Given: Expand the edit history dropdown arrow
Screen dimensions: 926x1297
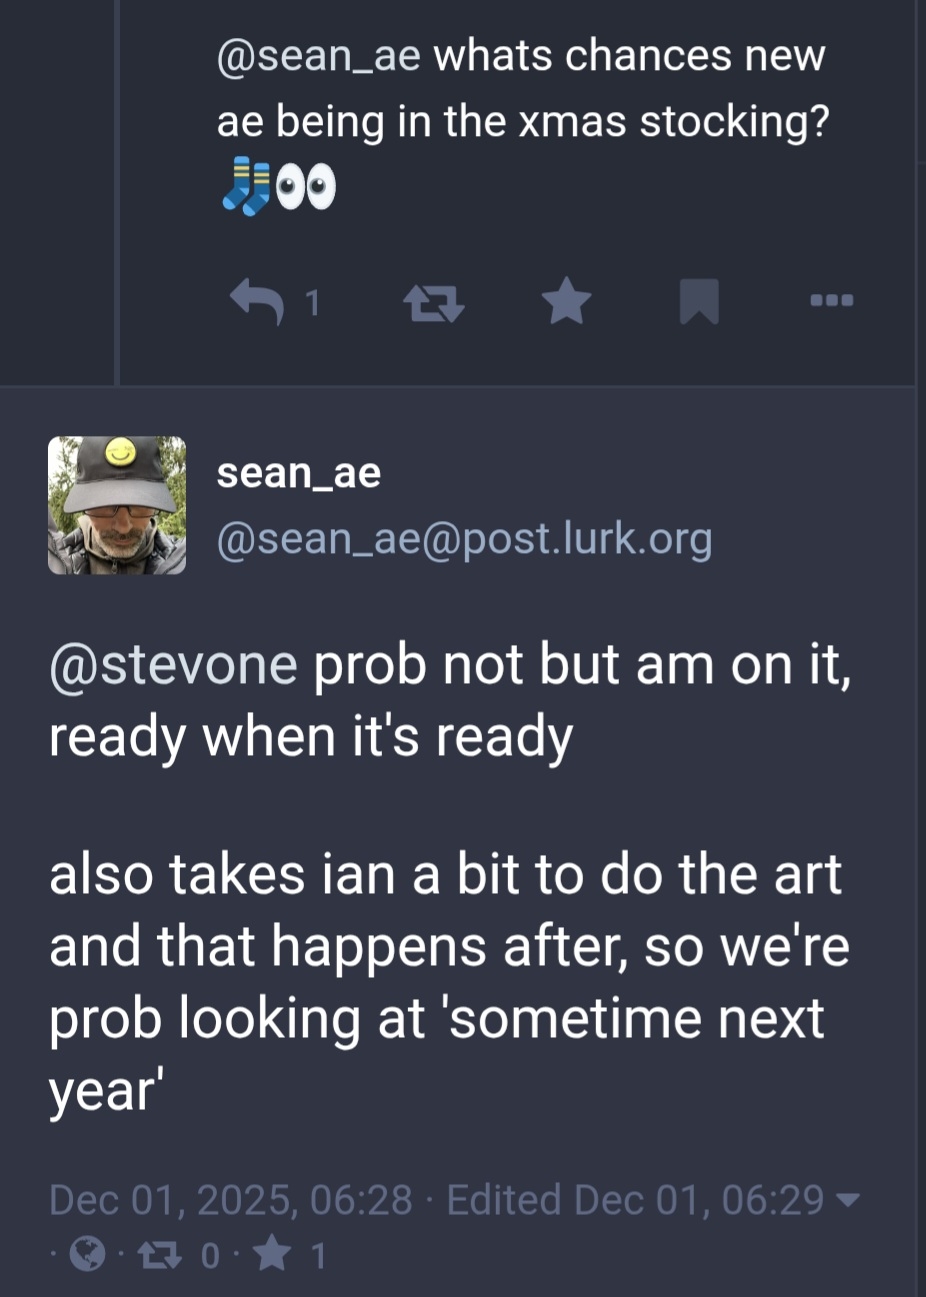Looking at the screenshot, I should click(x=847, y=1199).
